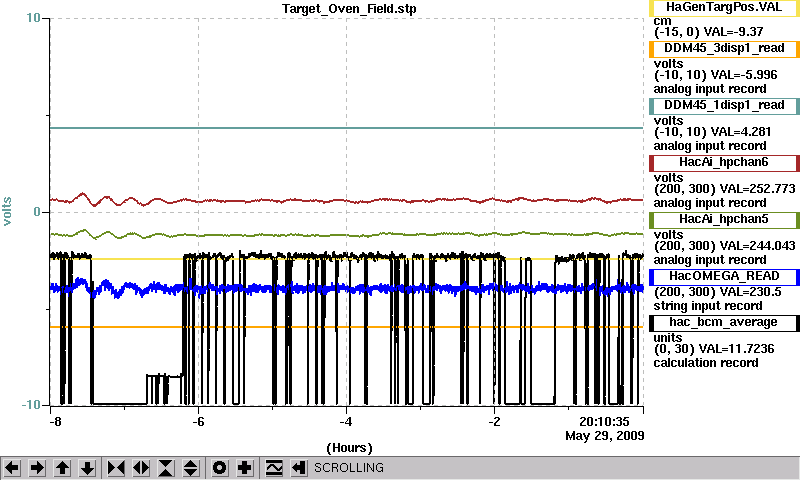The image size is (800, 480).
Task: Click the VAL=-9.37 readout
Action: coord(733,32)
